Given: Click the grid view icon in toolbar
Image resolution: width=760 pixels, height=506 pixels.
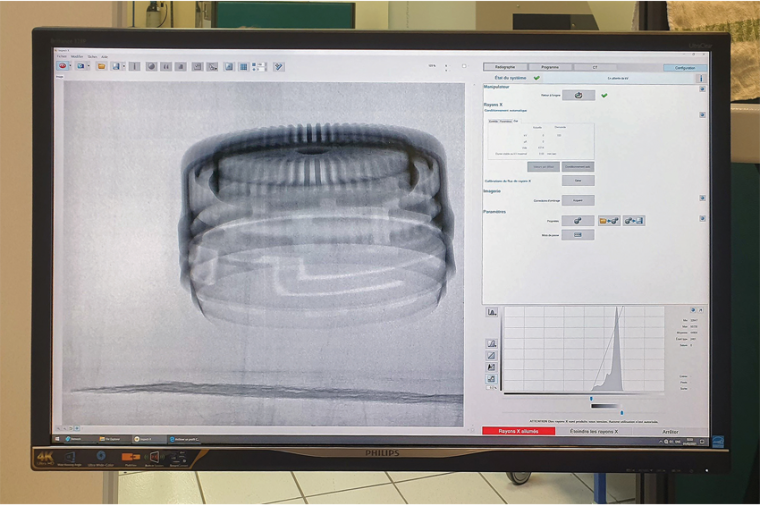Looking at the screenshot, I should click(243, 67).
